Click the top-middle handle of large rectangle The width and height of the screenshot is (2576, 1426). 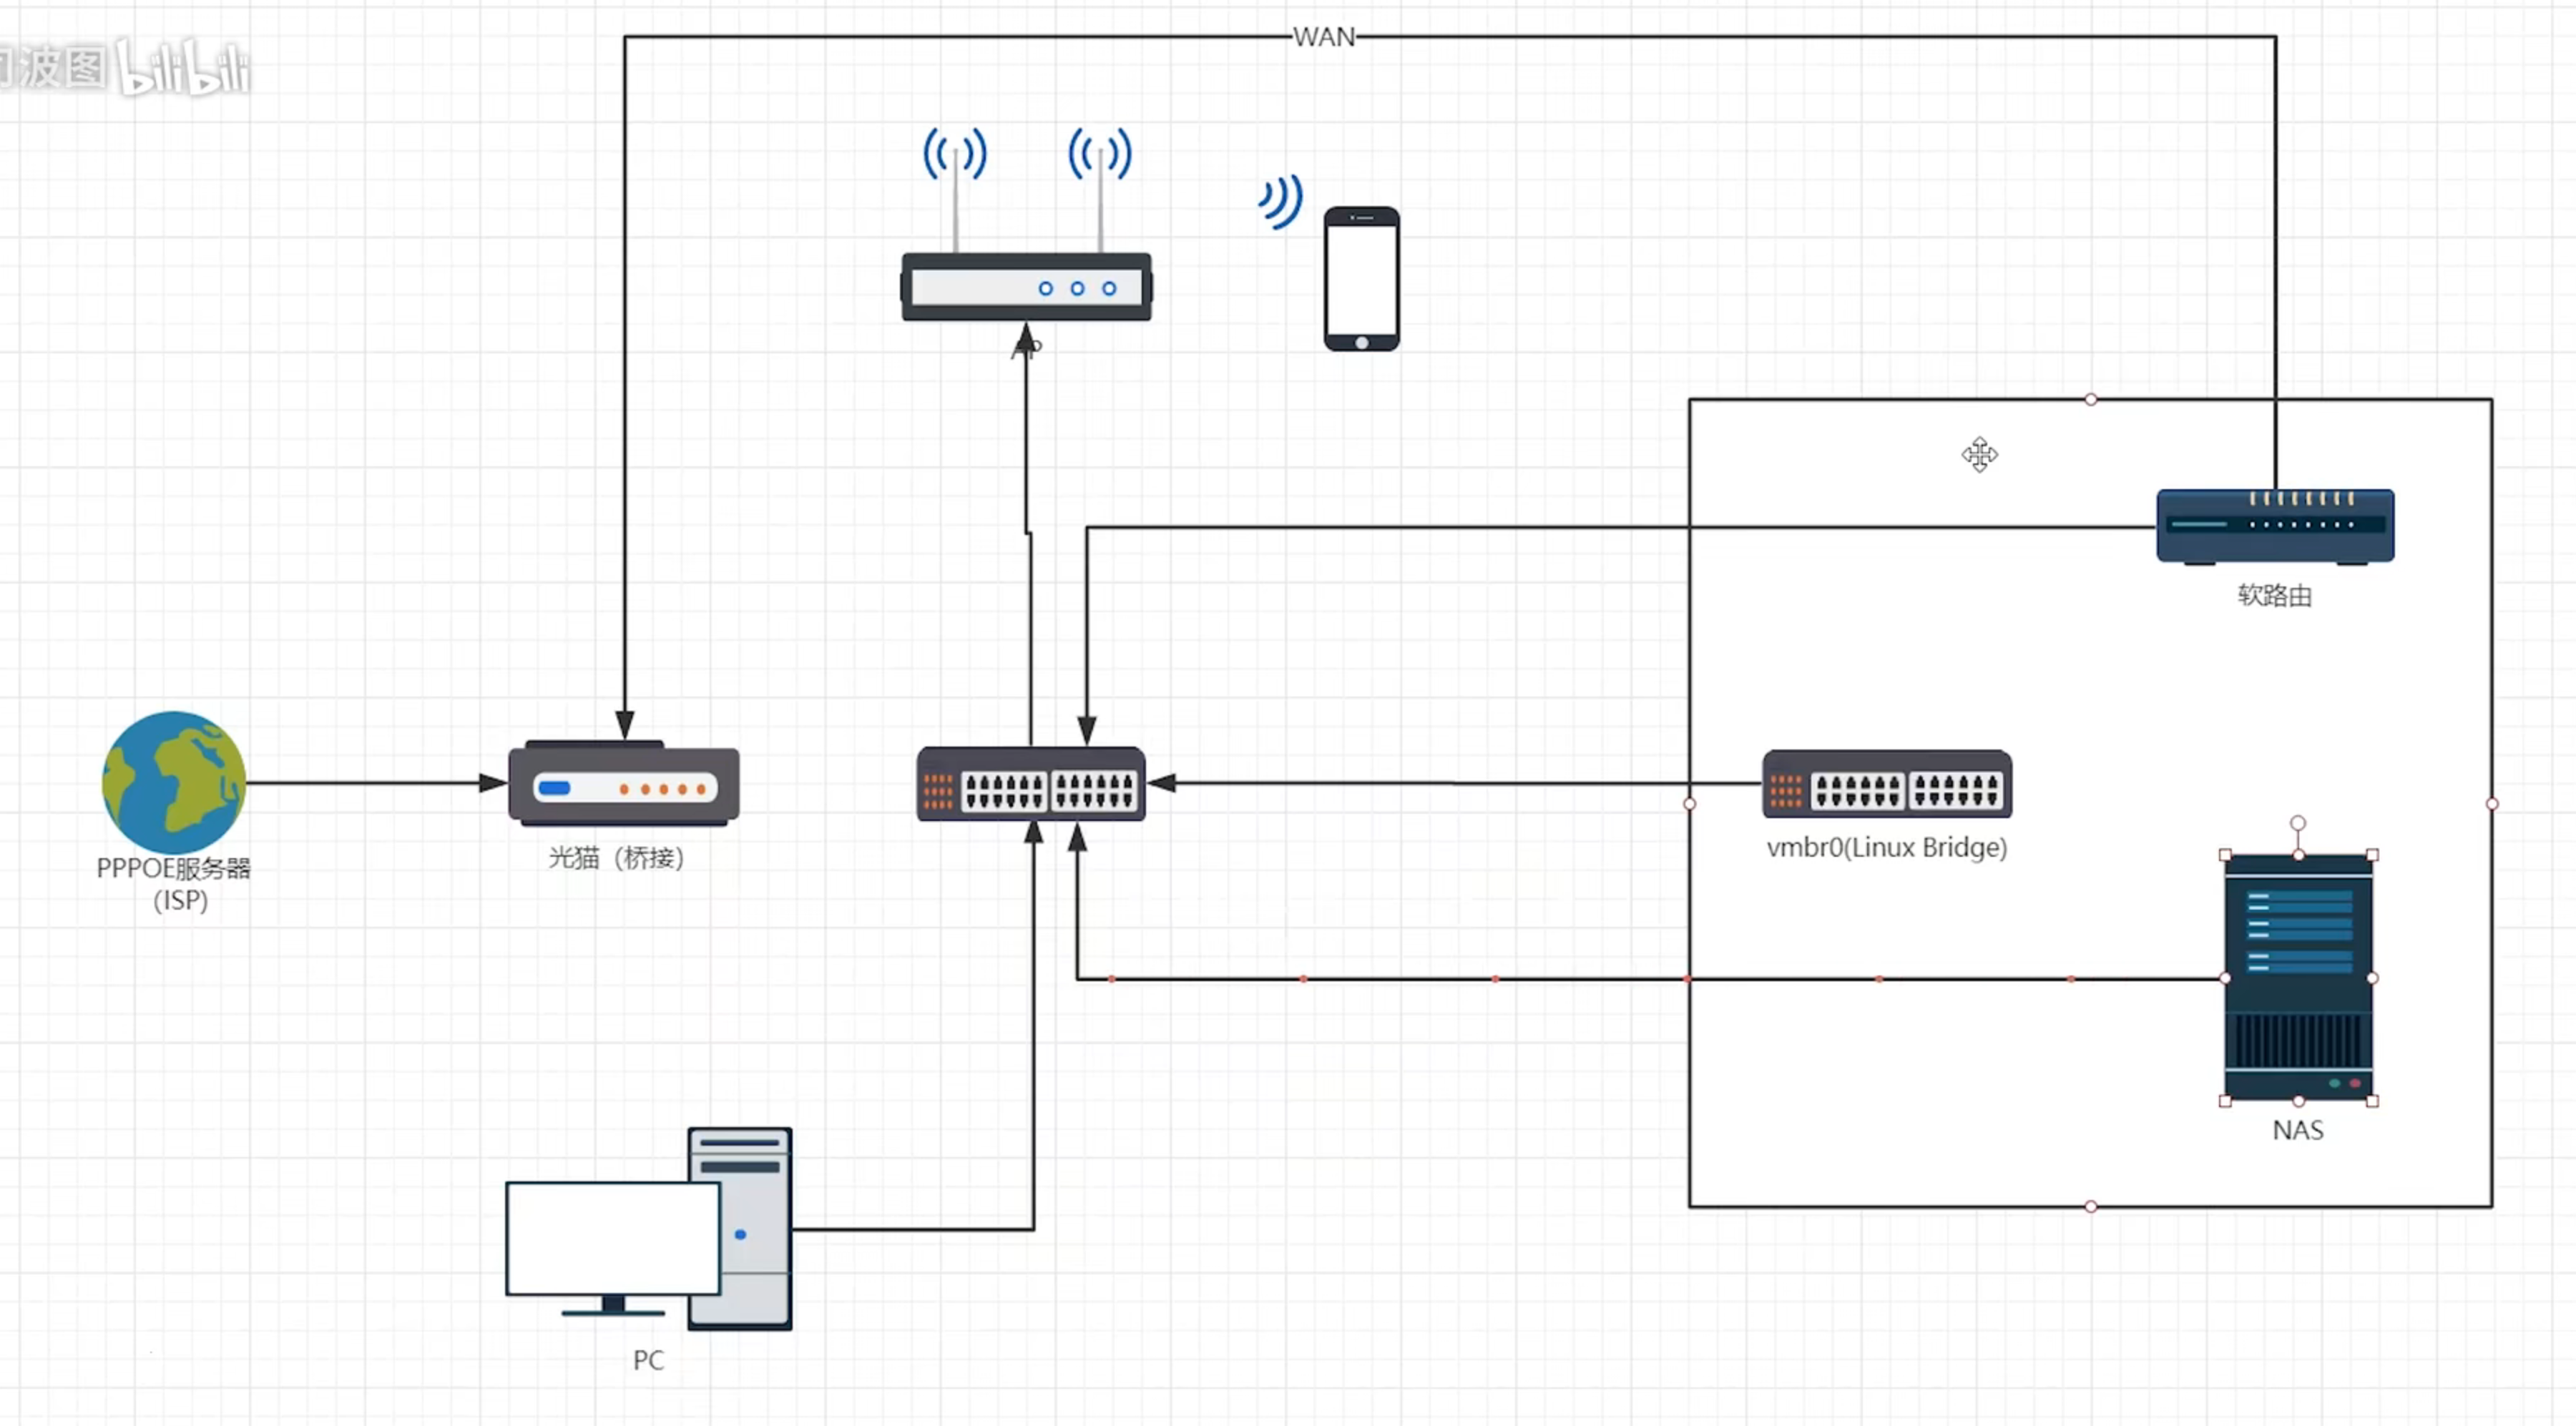coord(2090,399)
